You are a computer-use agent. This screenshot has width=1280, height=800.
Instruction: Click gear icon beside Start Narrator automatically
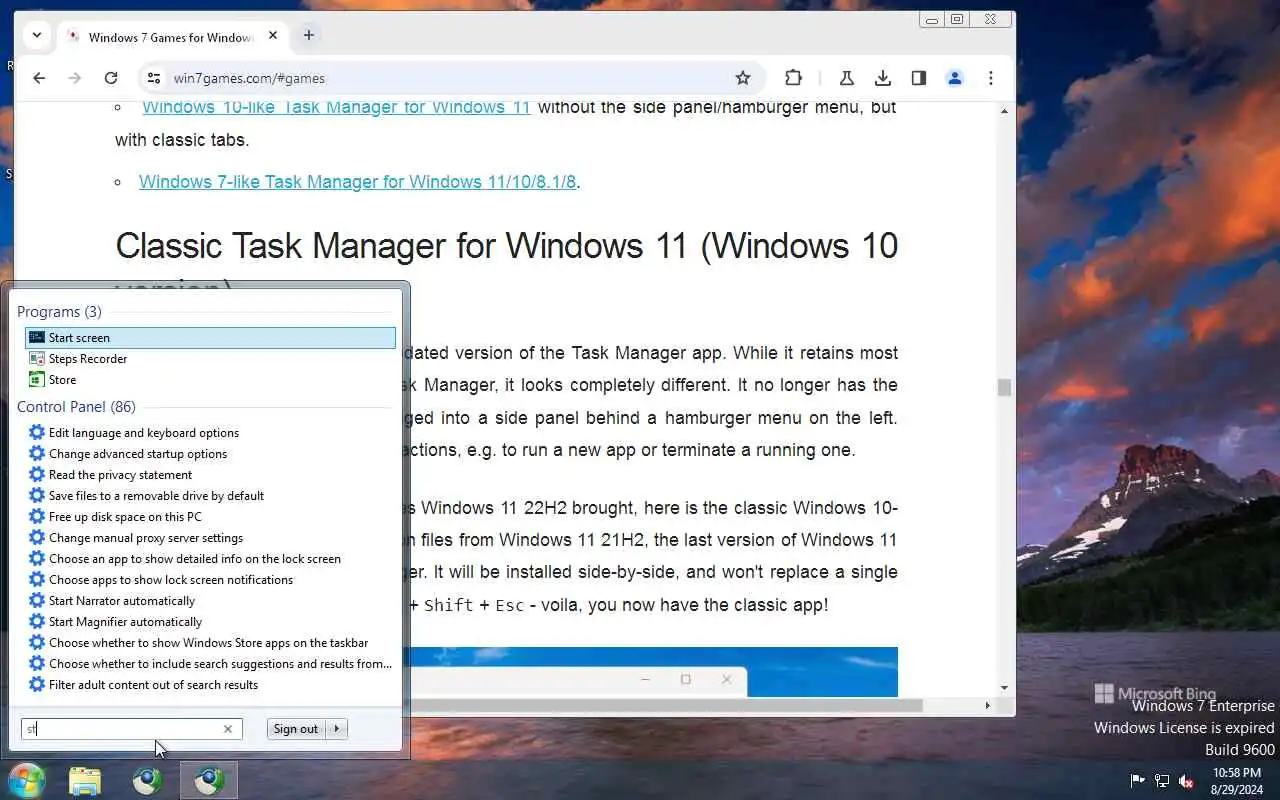click(37, 601)
